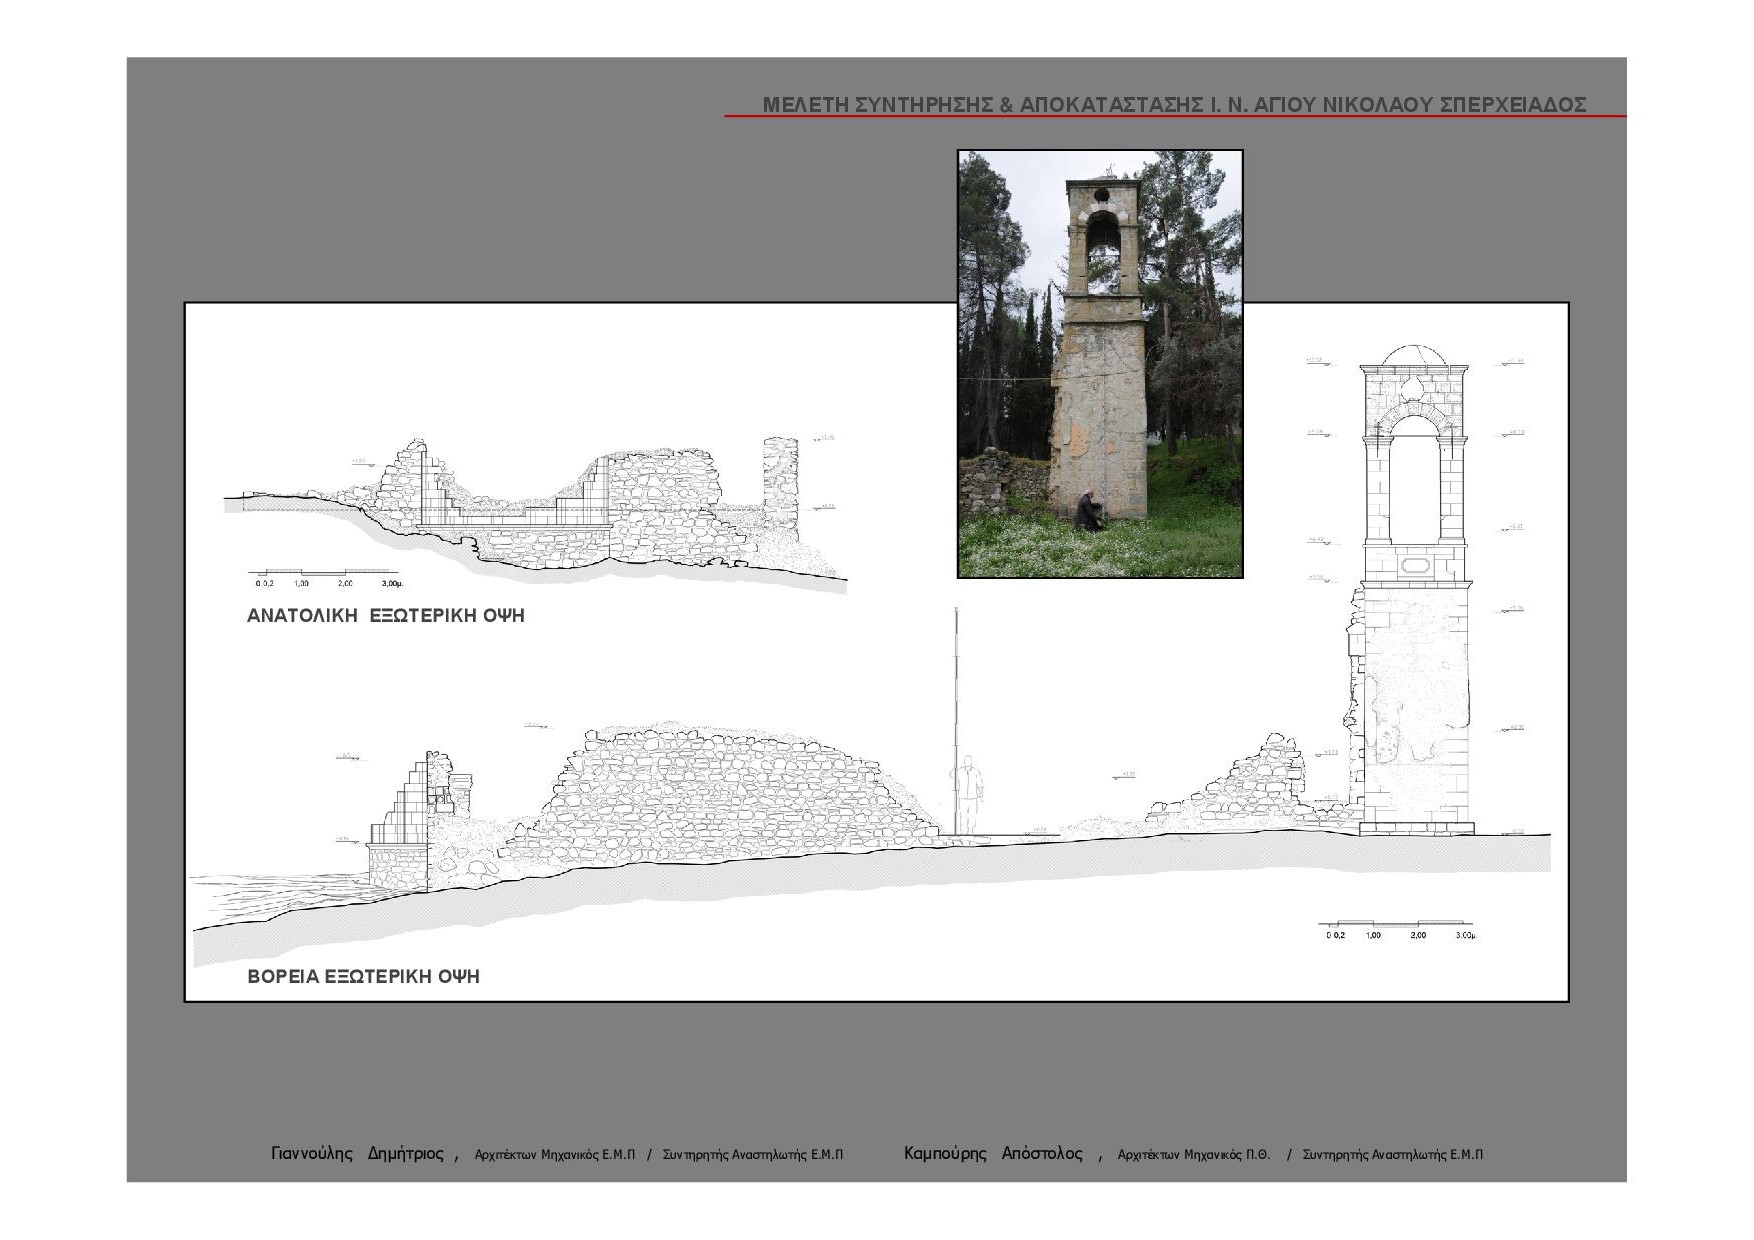This screenshot has height=1240, width=1754.
Task: Click the scale bar below bell tower drawing
Action: click(x=1397, y=931)
